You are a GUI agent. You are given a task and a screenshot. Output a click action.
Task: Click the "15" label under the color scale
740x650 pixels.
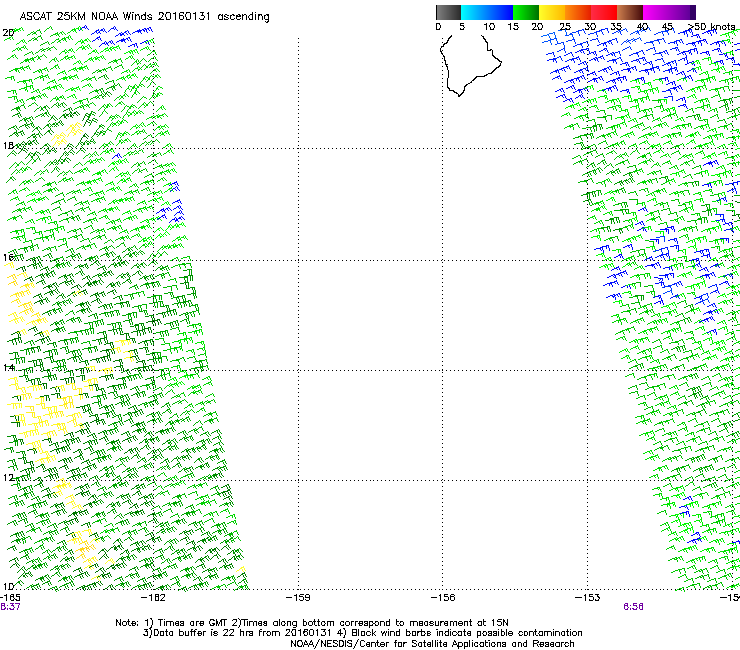tap(513, 27)
